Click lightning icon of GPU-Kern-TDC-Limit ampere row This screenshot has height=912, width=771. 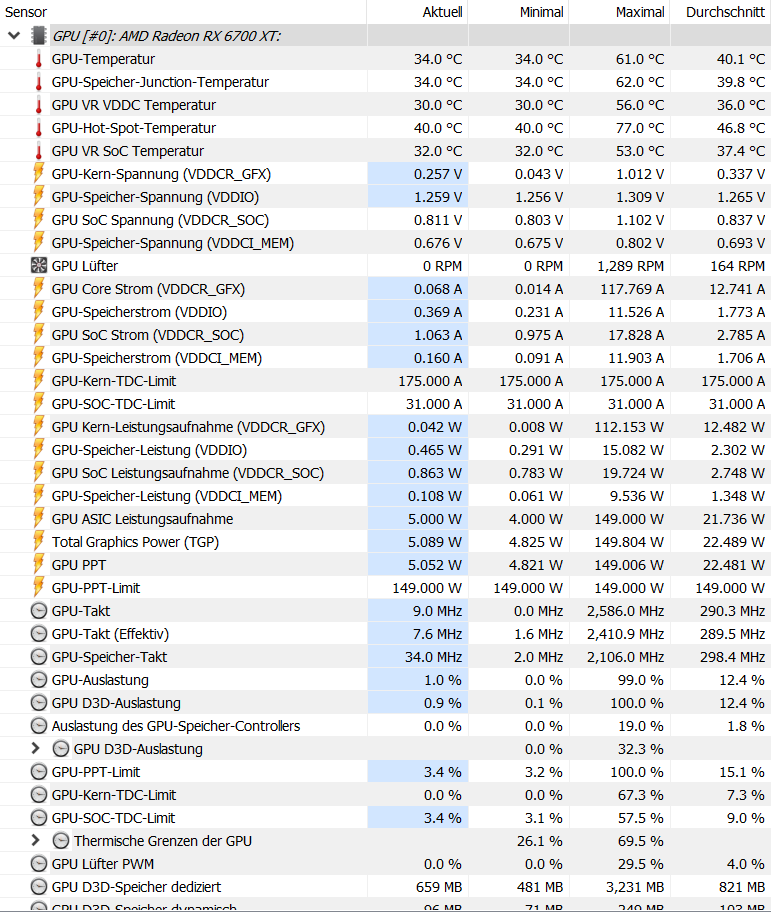[38, 381]
